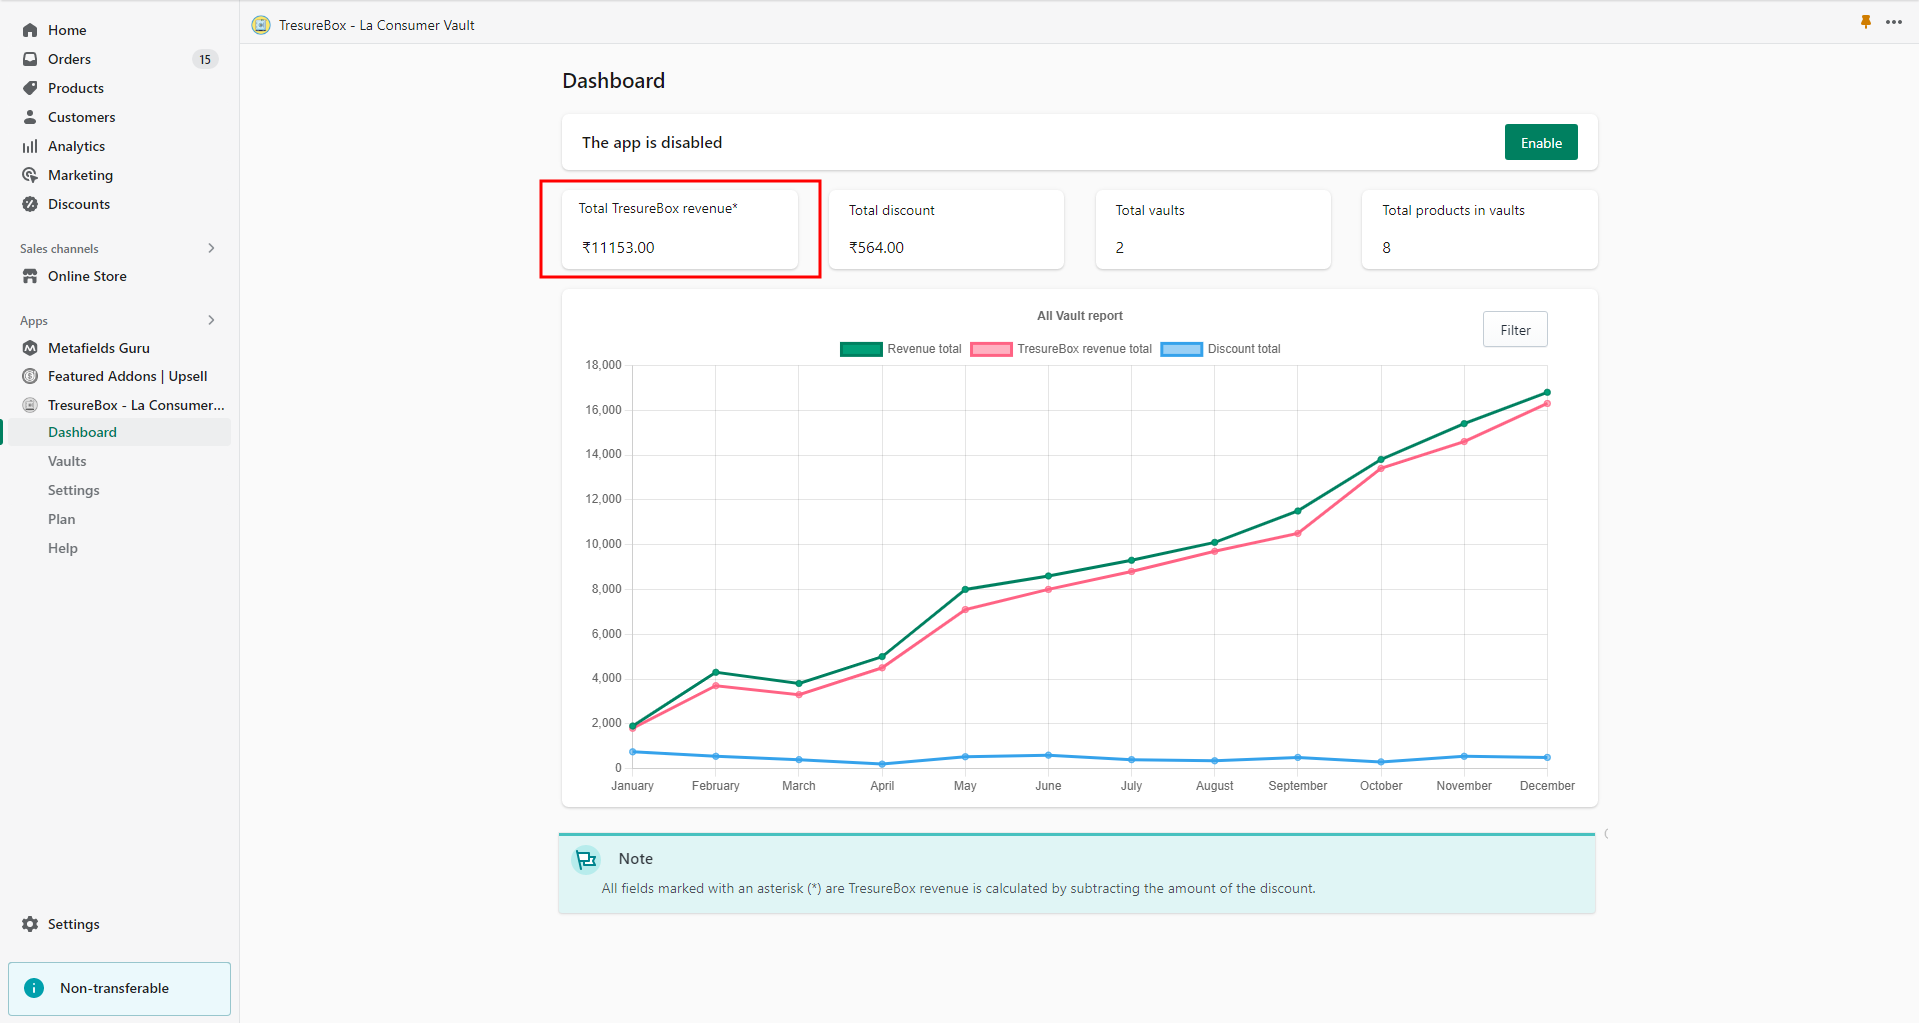Expand the Apps section

pos(211,320)
